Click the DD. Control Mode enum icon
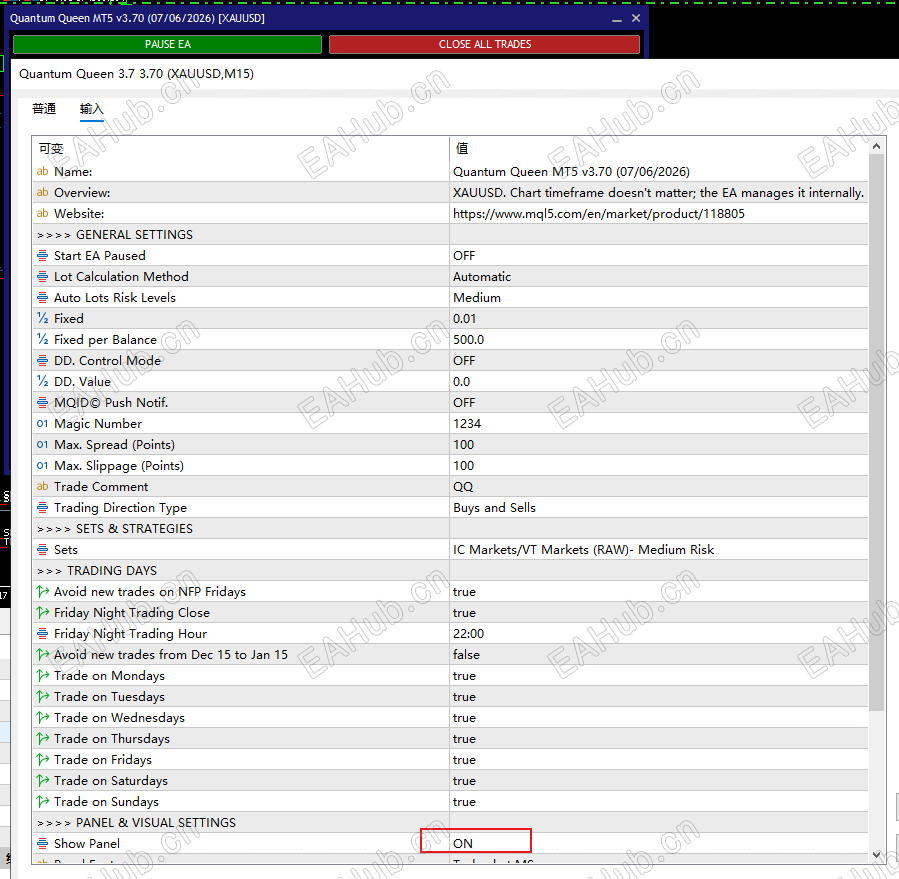899x879 pixels. click(42, 361)
